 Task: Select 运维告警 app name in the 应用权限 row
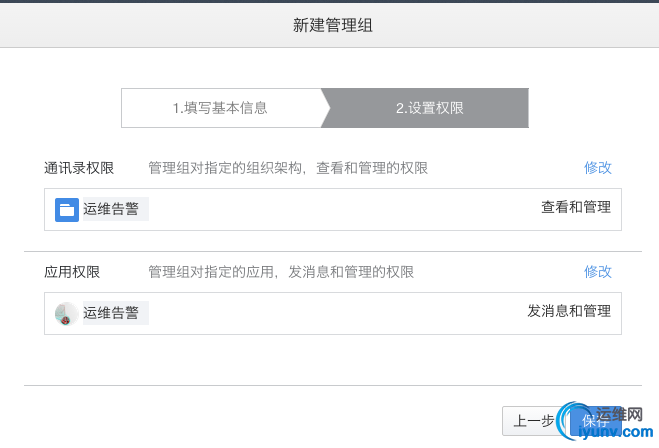pos(111,313)
